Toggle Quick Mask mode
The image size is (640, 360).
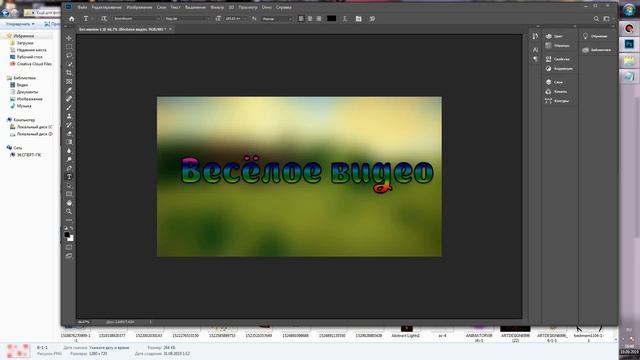(69, 247)
